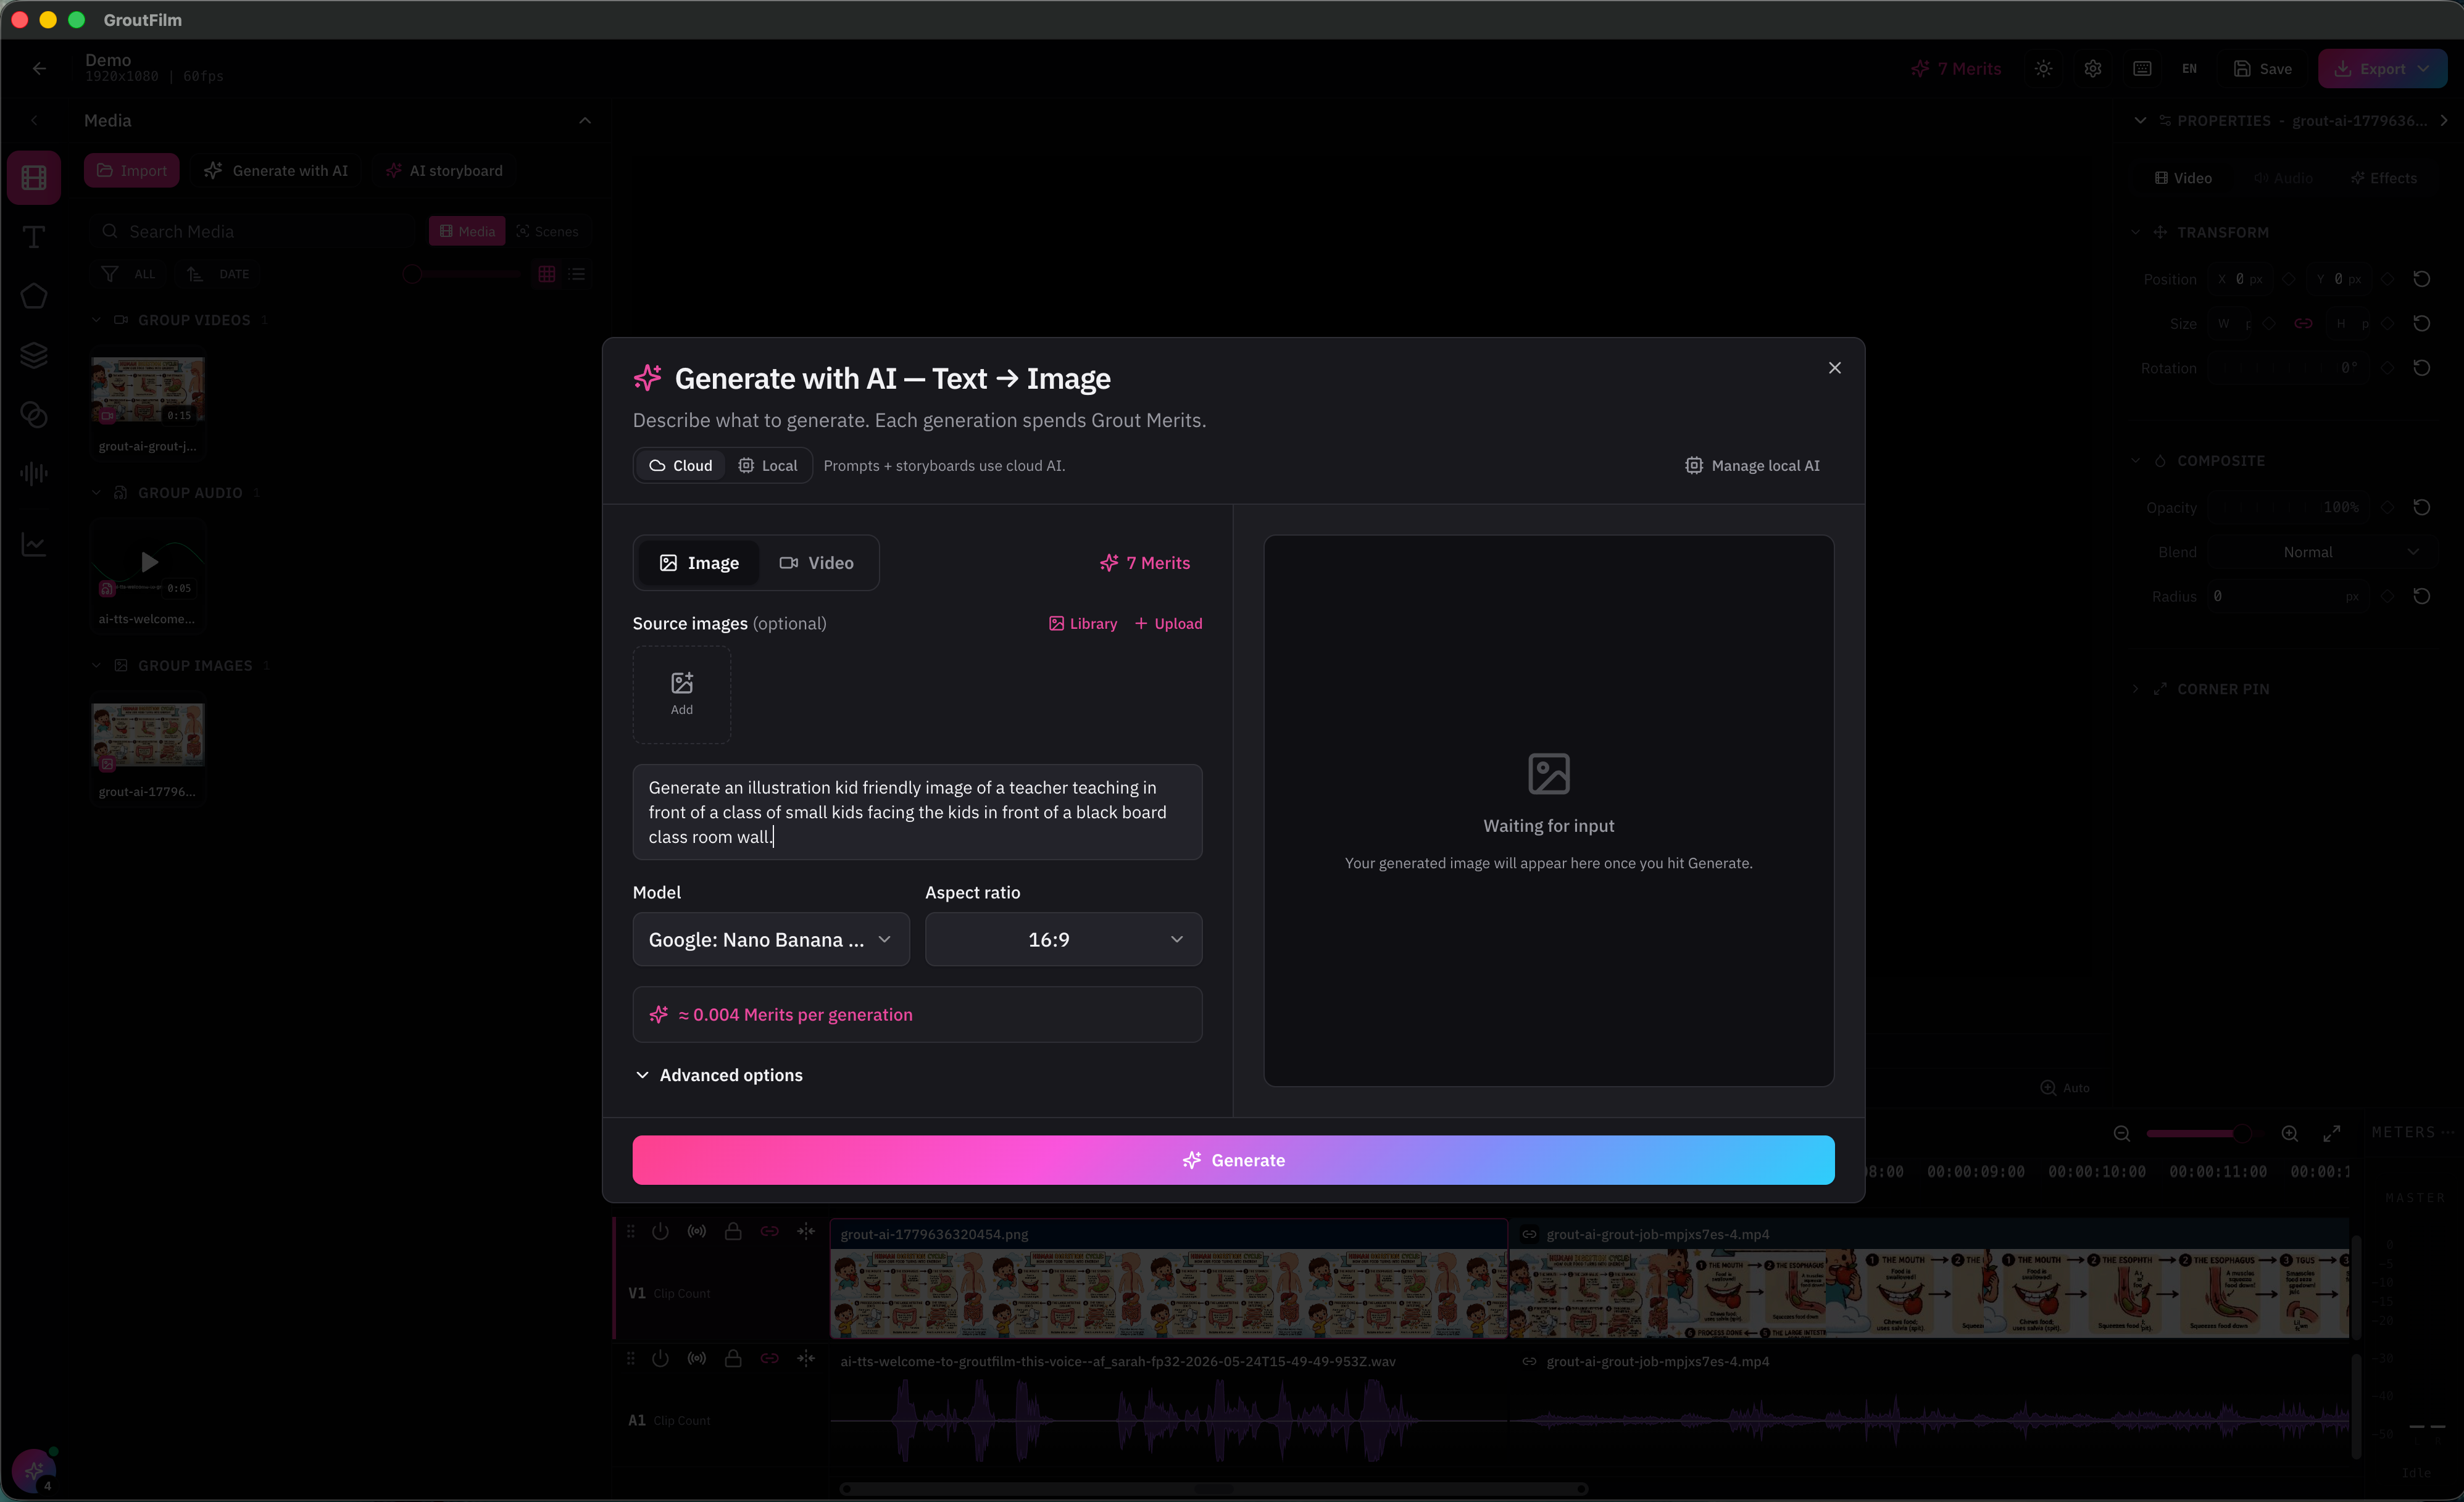The height and width of the screenshot is (1502, 2464).
Task: Switch to Local generation mode
Action: coord(767,465)
